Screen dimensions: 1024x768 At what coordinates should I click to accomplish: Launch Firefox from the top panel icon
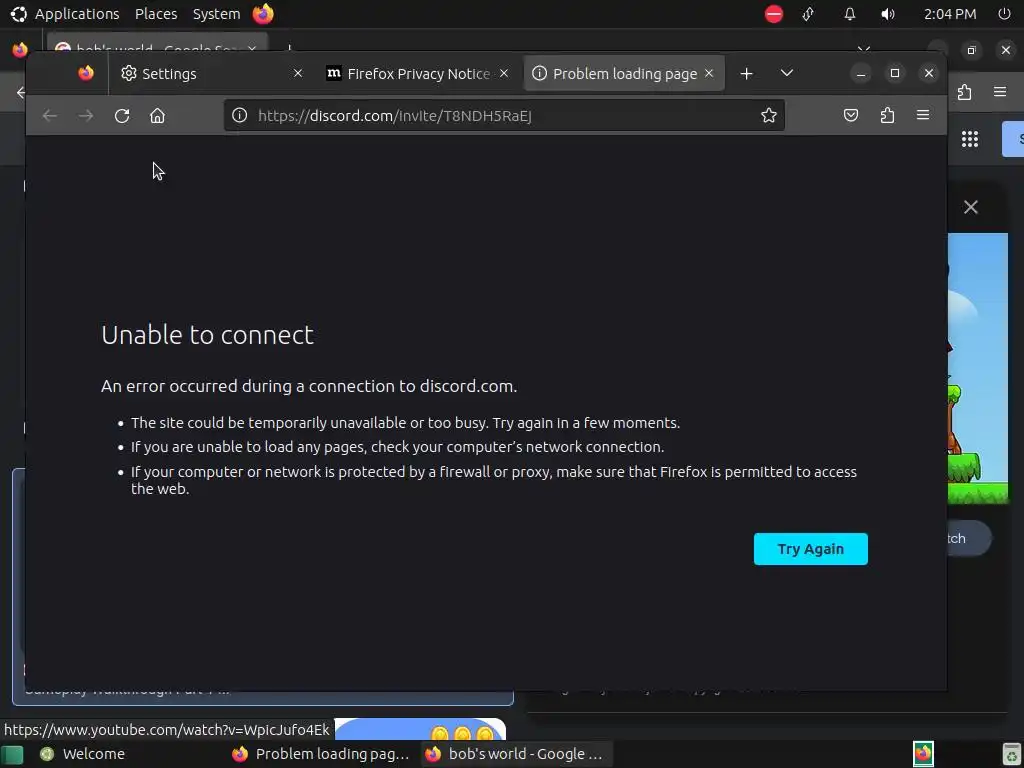(x=263, y=14)
